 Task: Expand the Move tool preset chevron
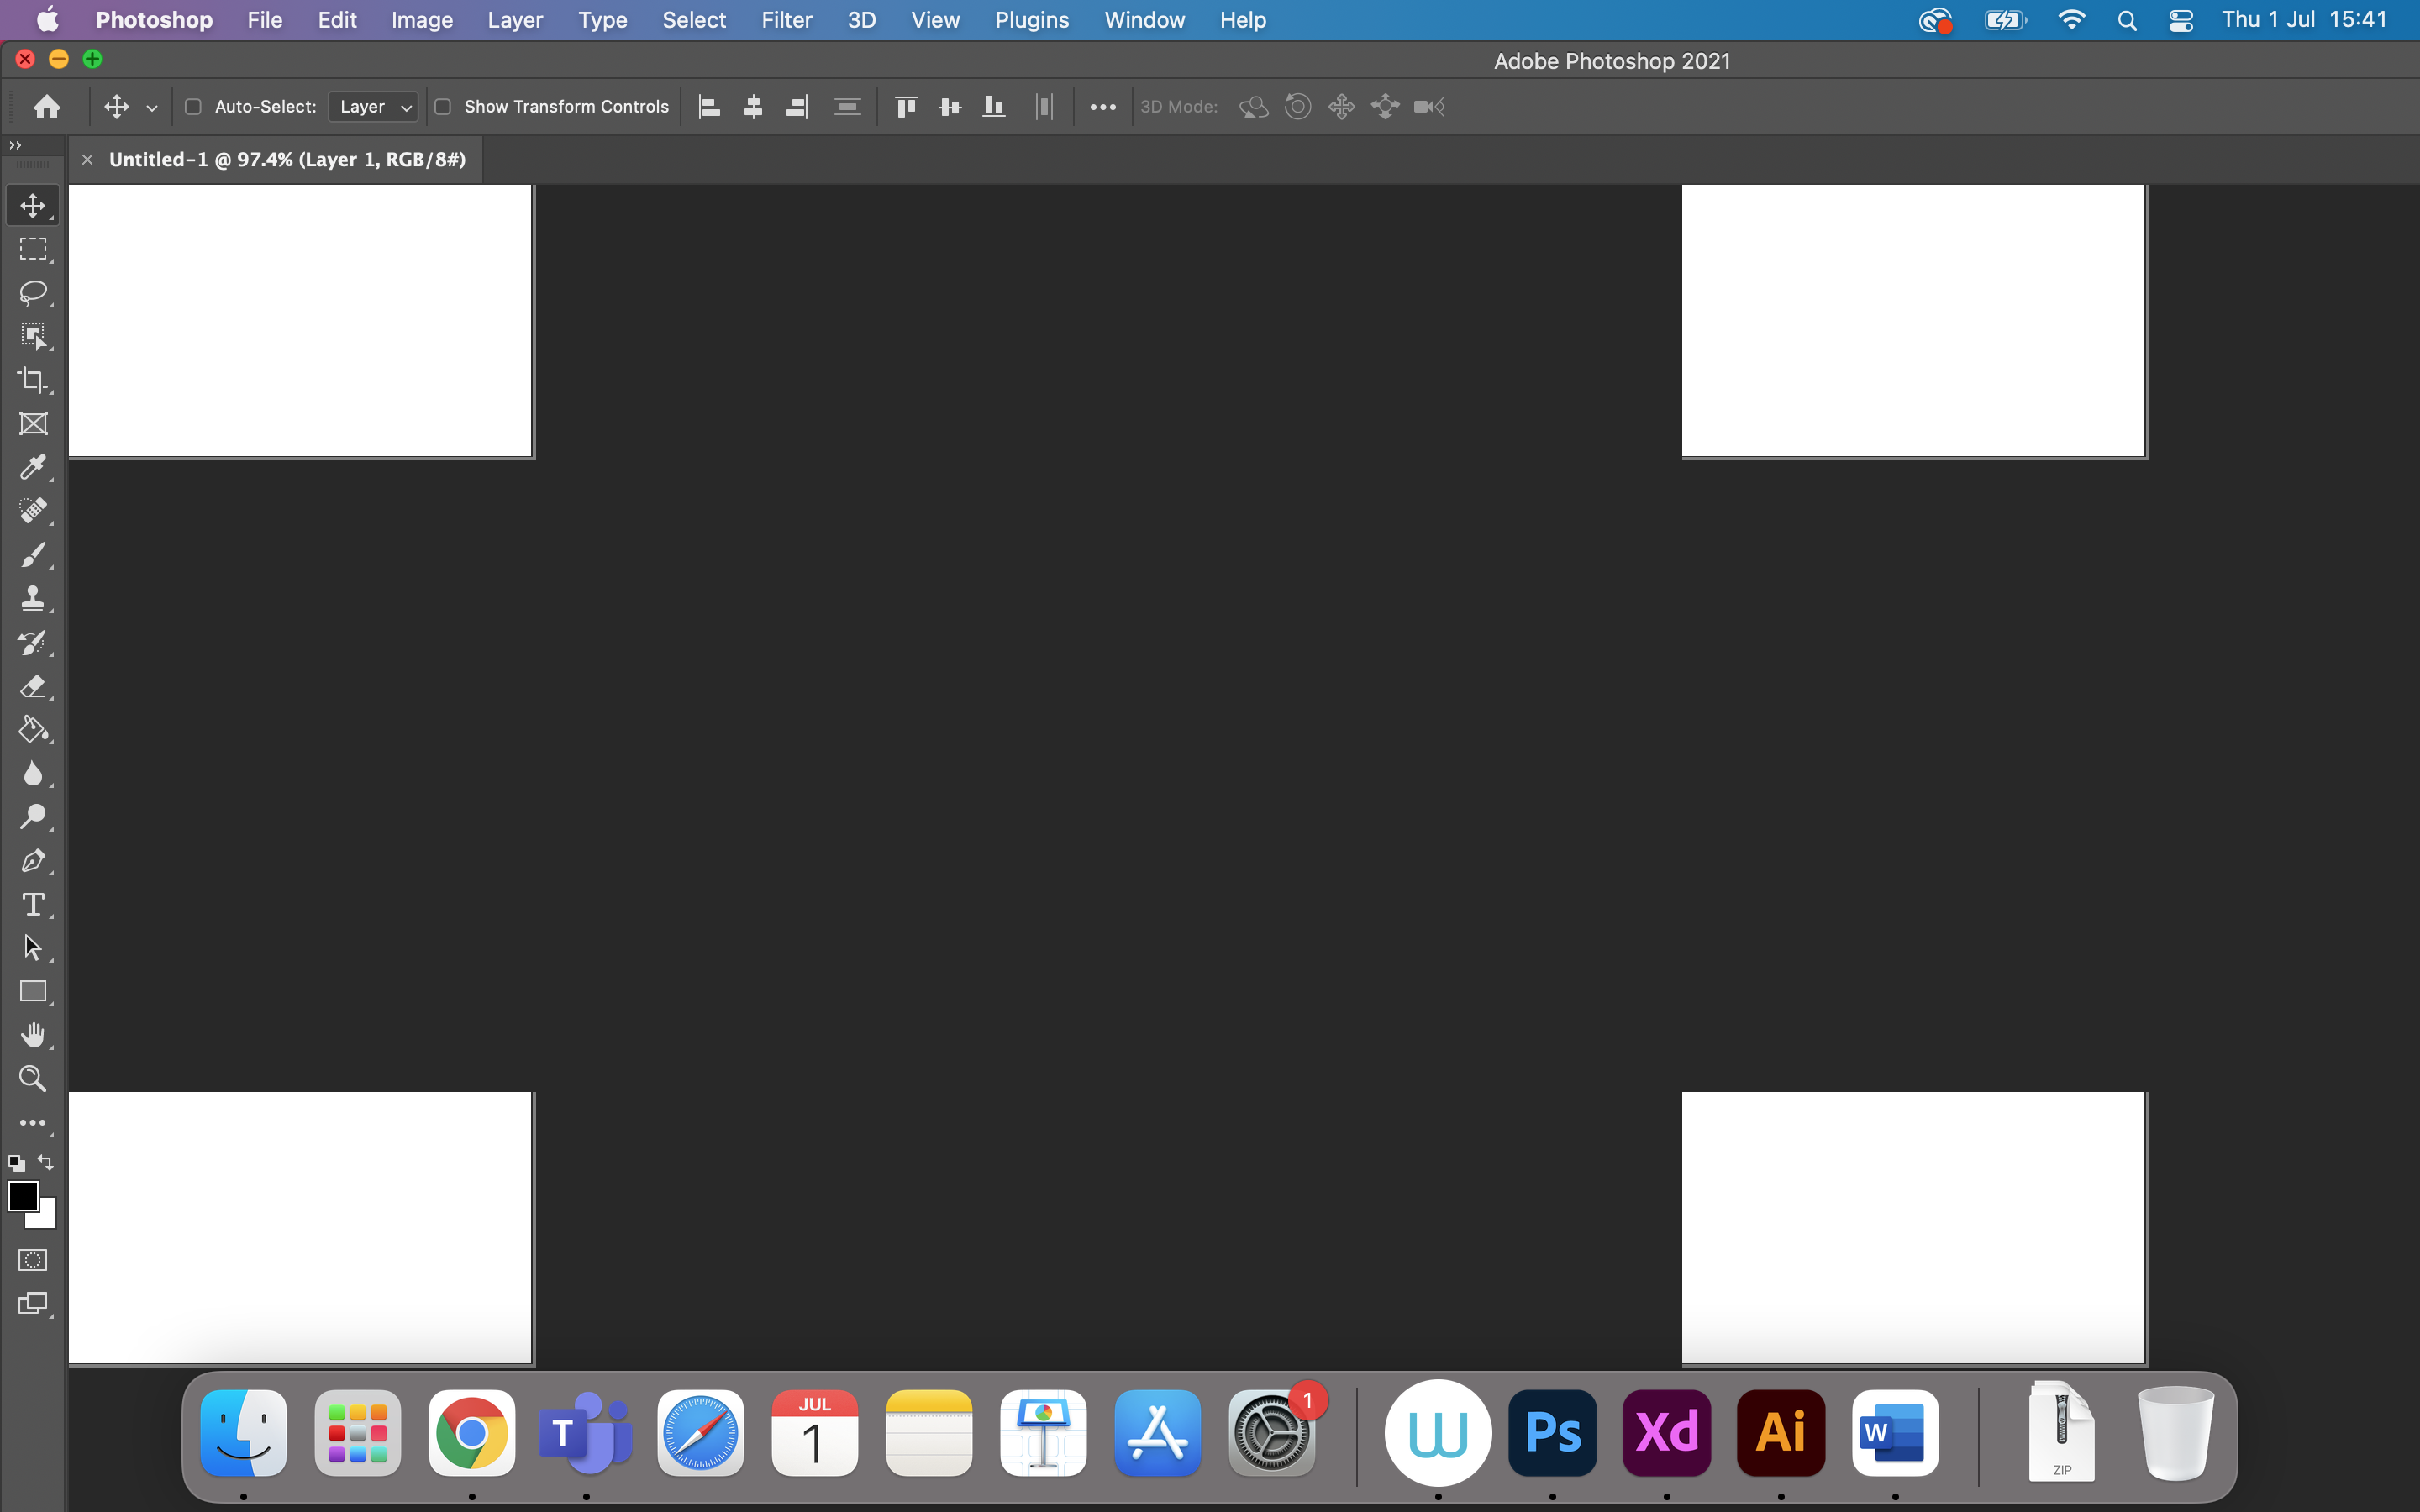151,107
